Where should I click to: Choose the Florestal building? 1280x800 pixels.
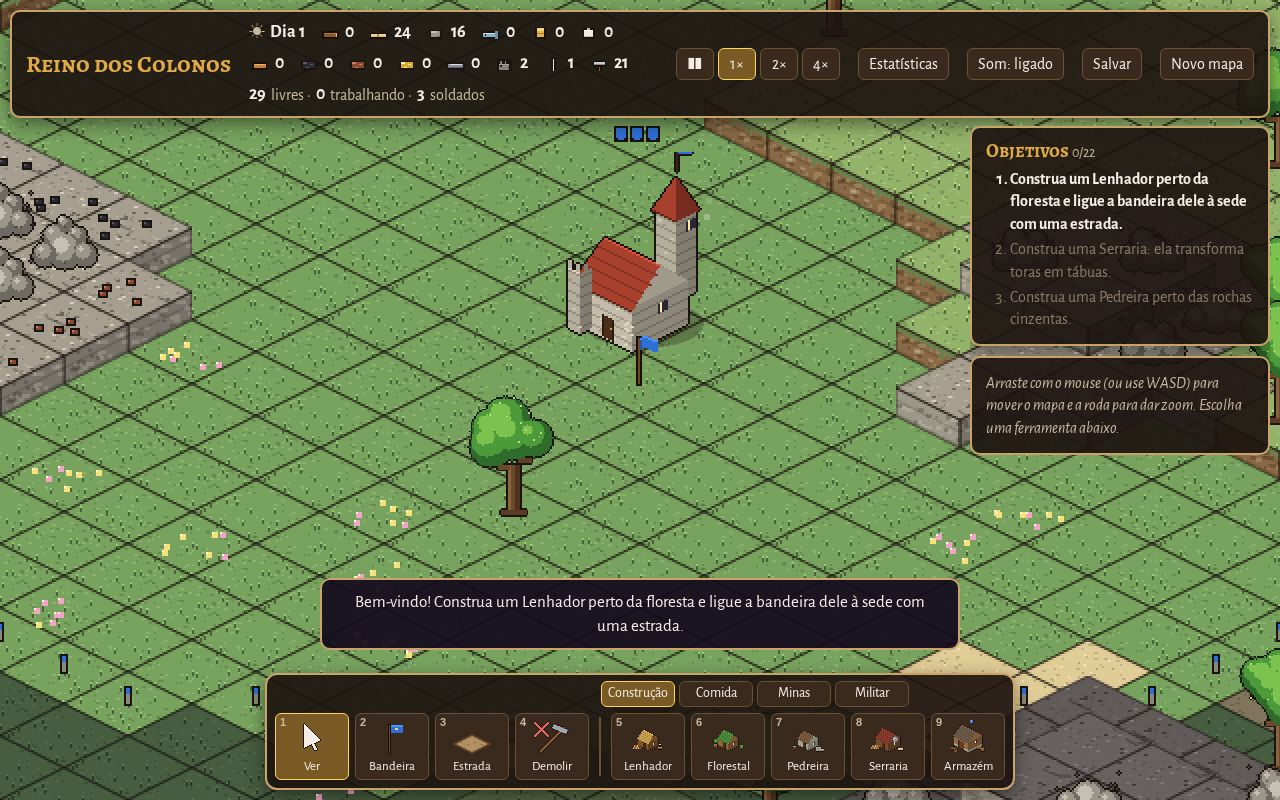click(x=728, y=746)
